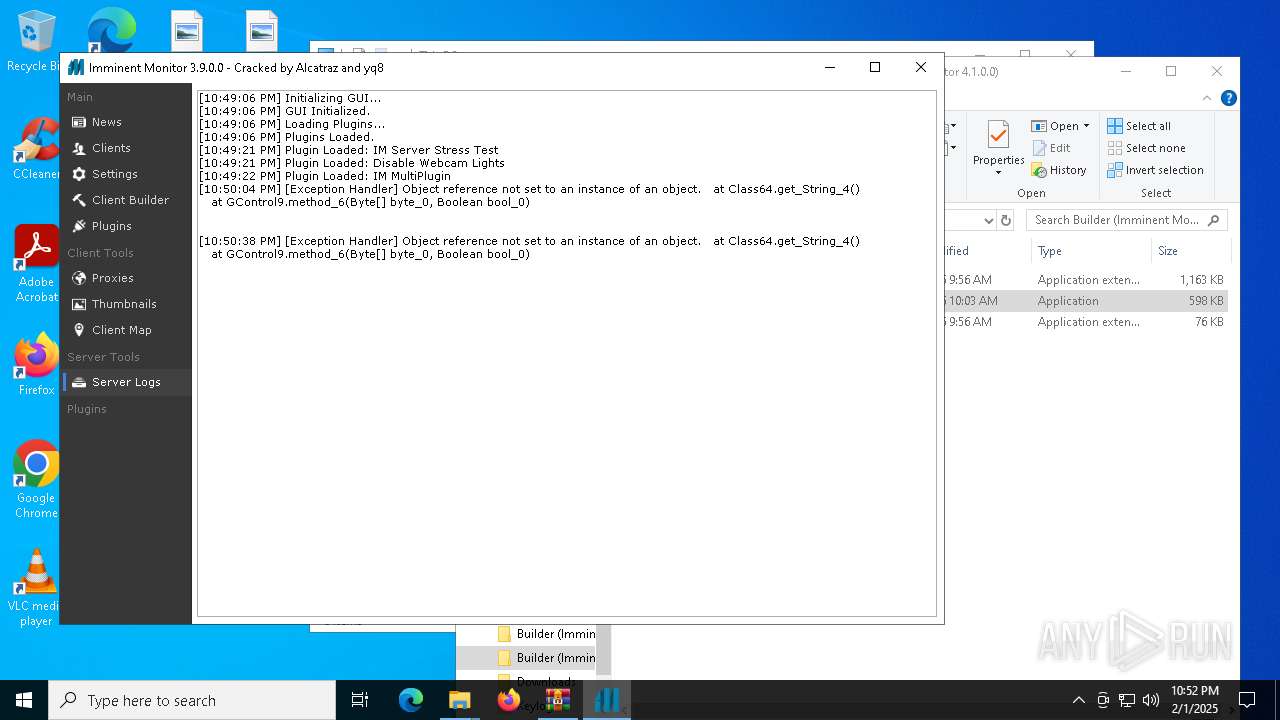
Task: Open the Recycle Bin desktop icon
Action: pyautogui.click(x=34, y=42)
